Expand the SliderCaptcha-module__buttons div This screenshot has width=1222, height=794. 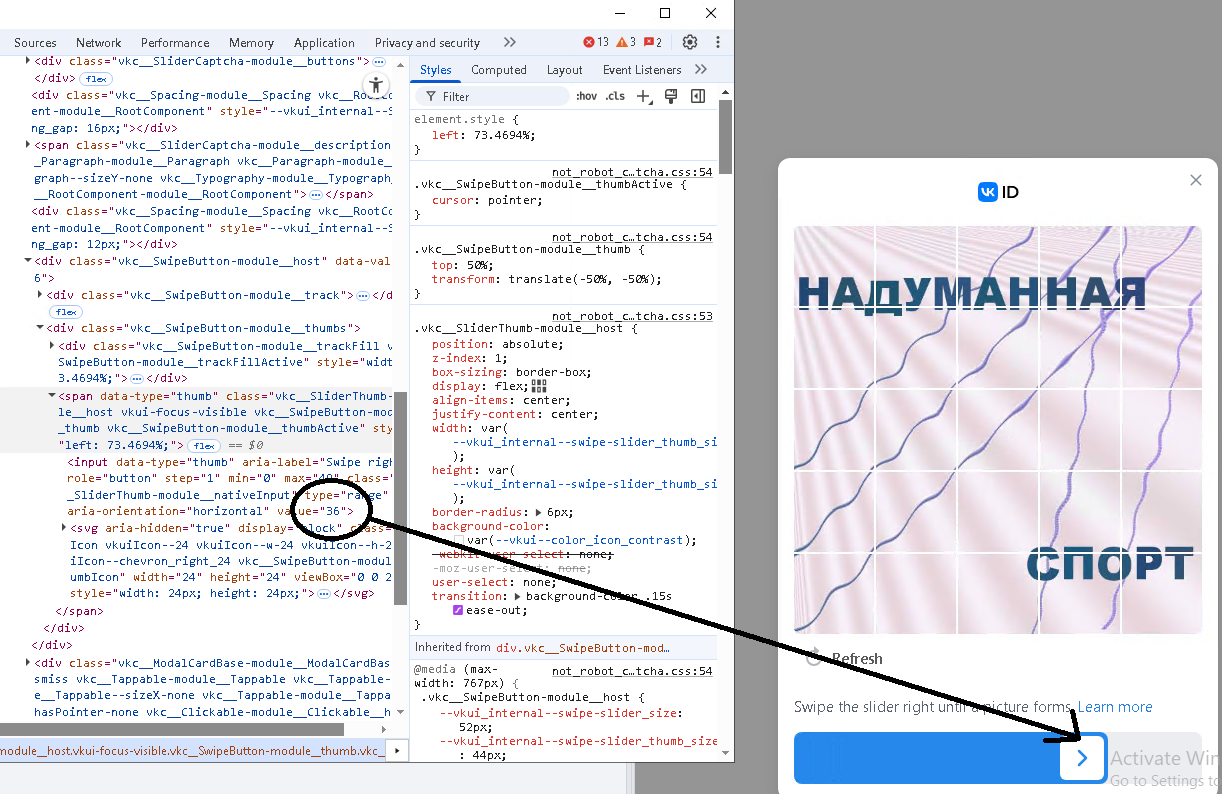tap(26, 61)
